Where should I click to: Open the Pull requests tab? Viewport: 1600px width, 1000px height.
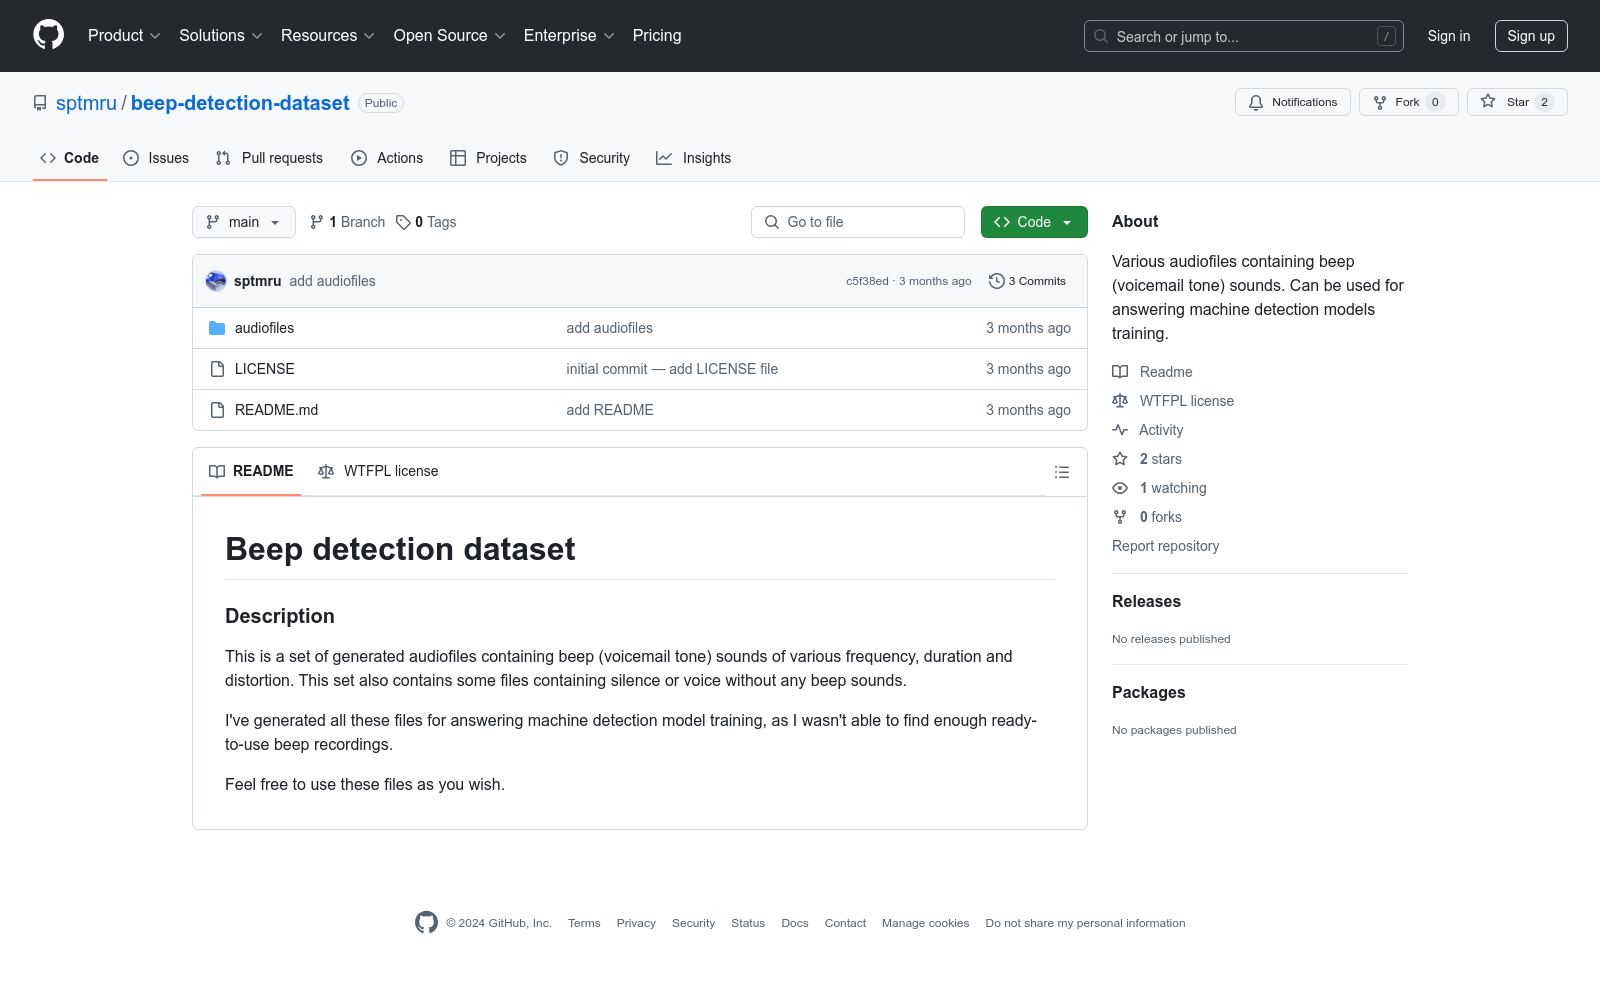[269, 158]
